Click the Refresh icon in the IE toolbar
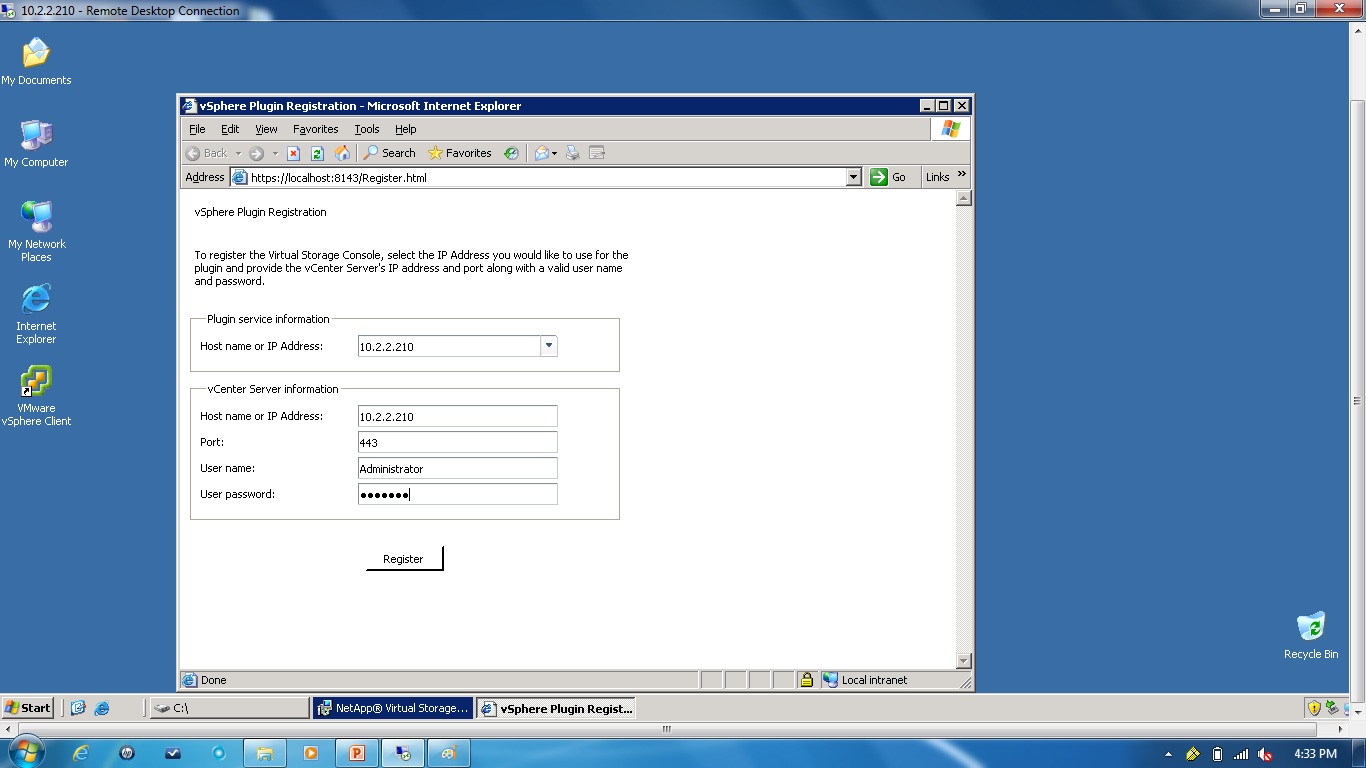Image resolution: width=1366 pixels, height=768 pixels. pyautogui.click(x=317, y=153)
